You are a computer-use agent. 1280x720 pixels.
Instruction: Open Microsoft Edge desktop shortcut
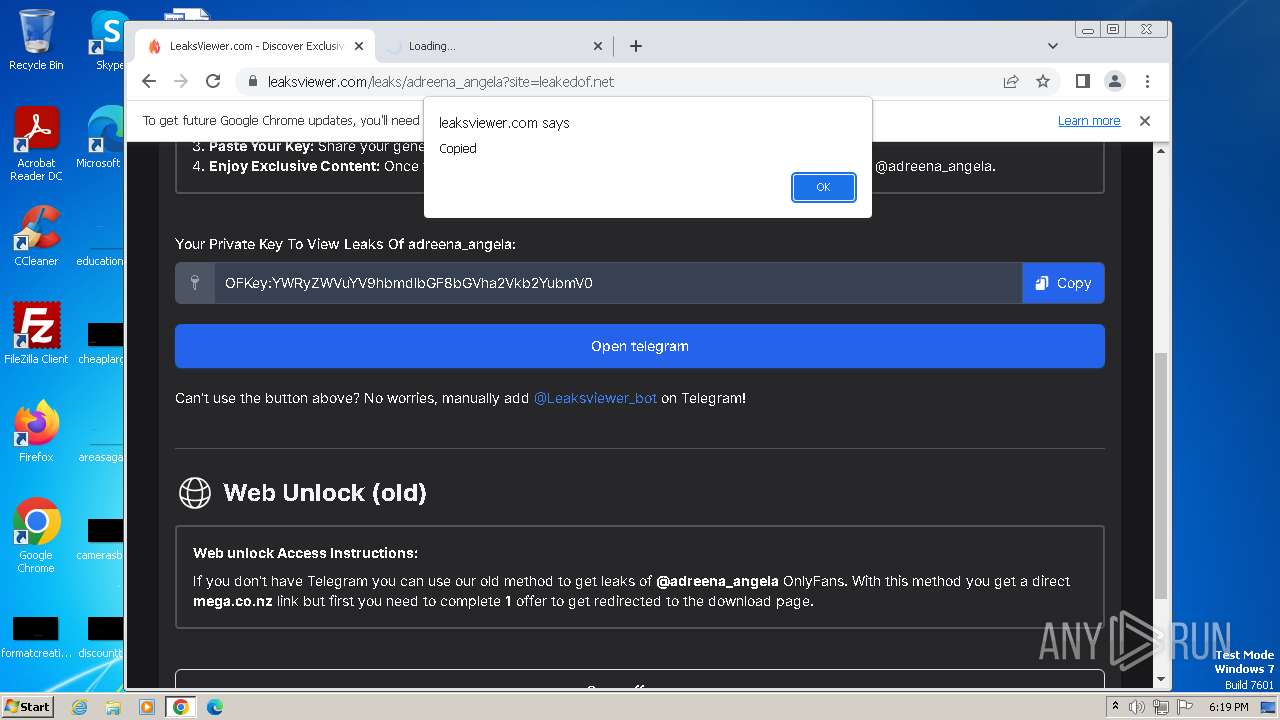(x=100, y=138)
